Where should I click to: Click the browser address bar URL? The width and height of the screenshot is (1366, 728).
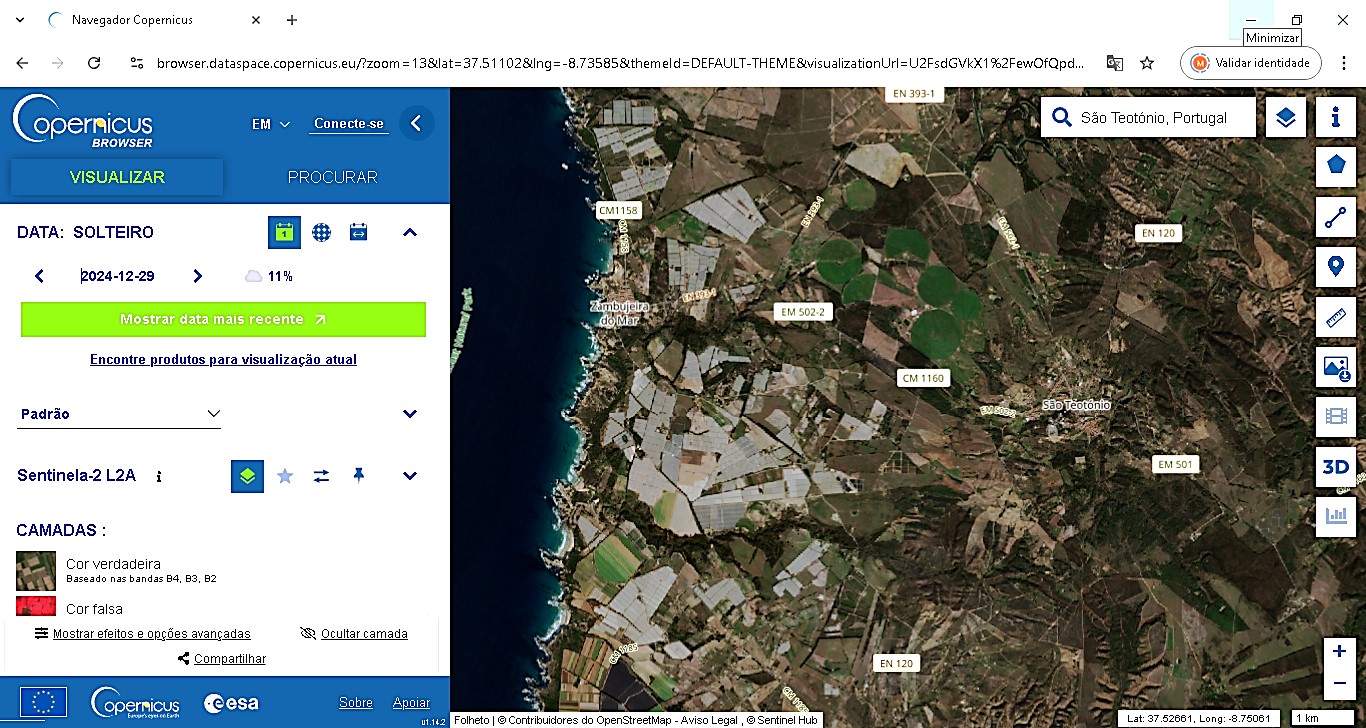620,63
